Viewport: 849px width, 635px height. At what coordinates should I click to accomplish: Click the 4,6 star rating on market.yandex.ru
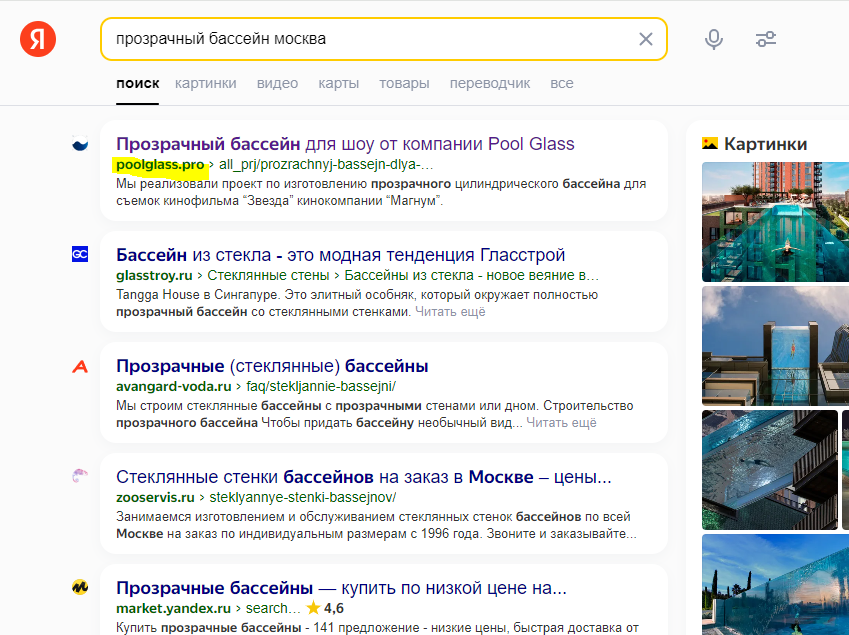[x=327, y=606]
